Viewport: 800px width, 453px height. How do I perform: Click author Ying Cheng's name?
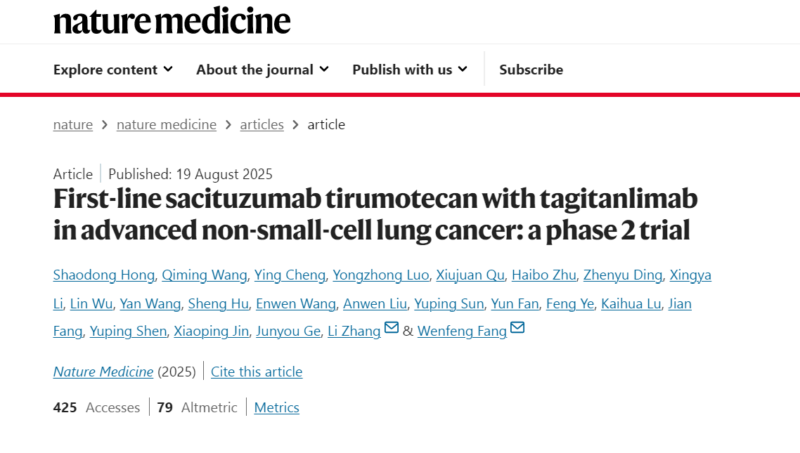pos(290,275)
